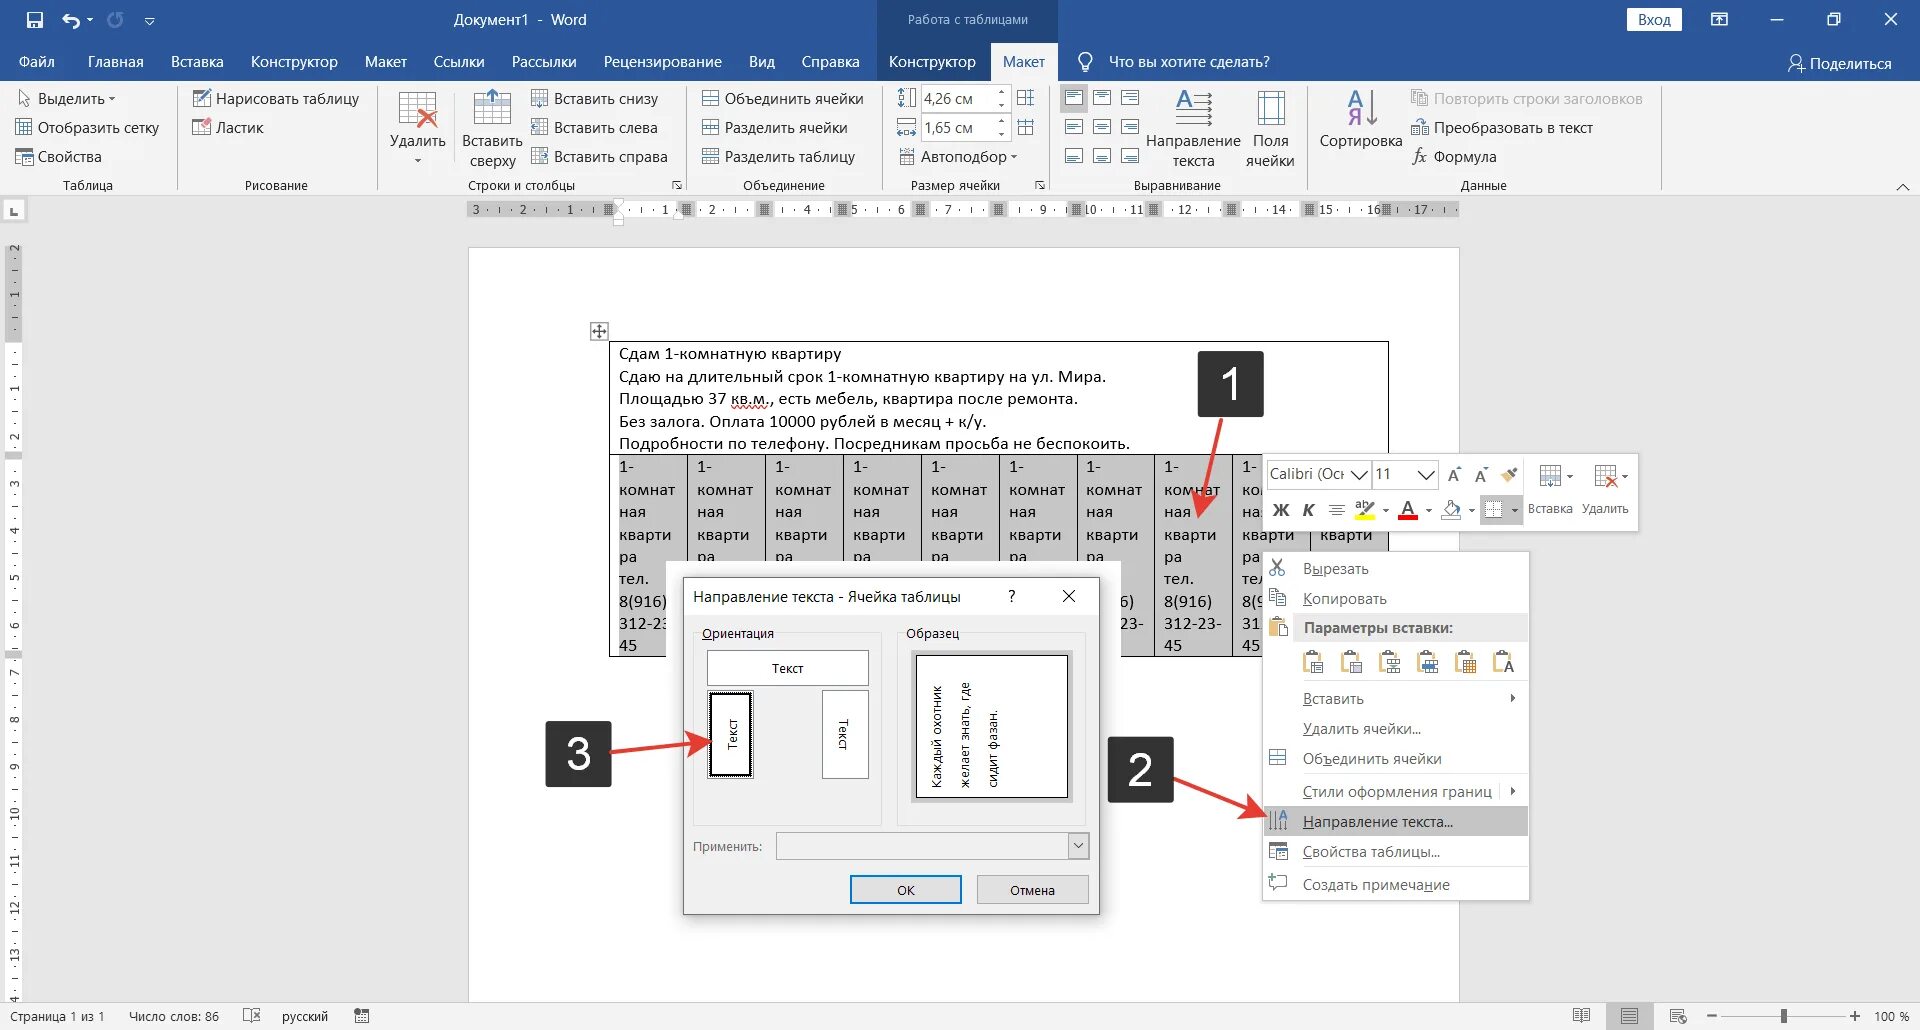Switch to the Вставка ribbon tab

197,62
